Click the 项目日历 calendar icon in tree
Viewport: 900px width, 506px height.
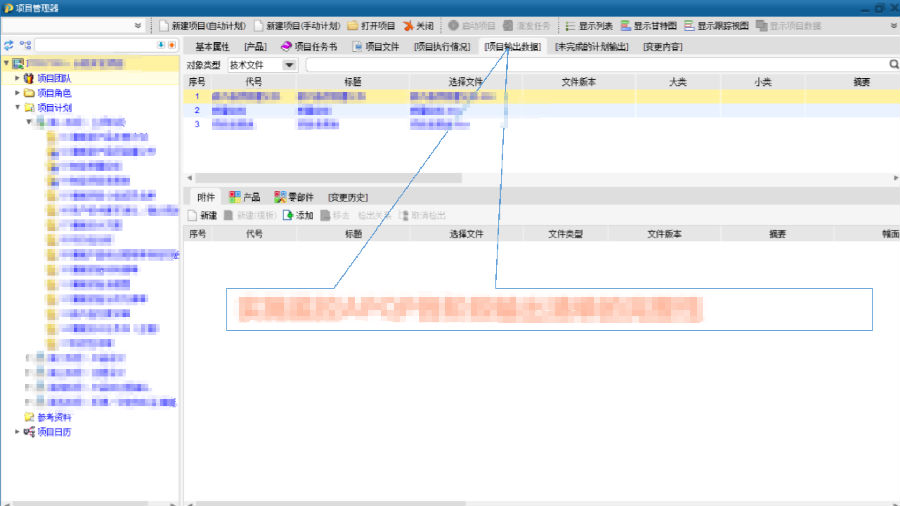pos(29,432)
